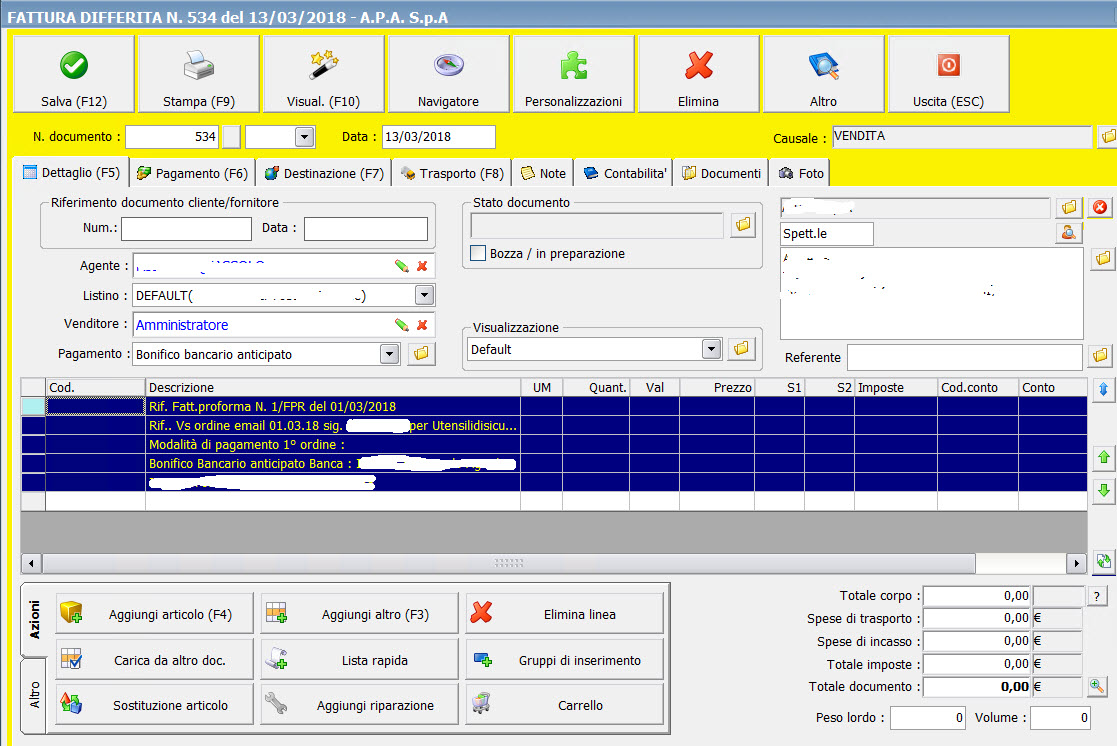Image resolution: width=1117 pixels, height=746 pixels.
Task: Select row 'Modalità di pagamento 1° ordine :'
Action: click(x=554, y=444)
